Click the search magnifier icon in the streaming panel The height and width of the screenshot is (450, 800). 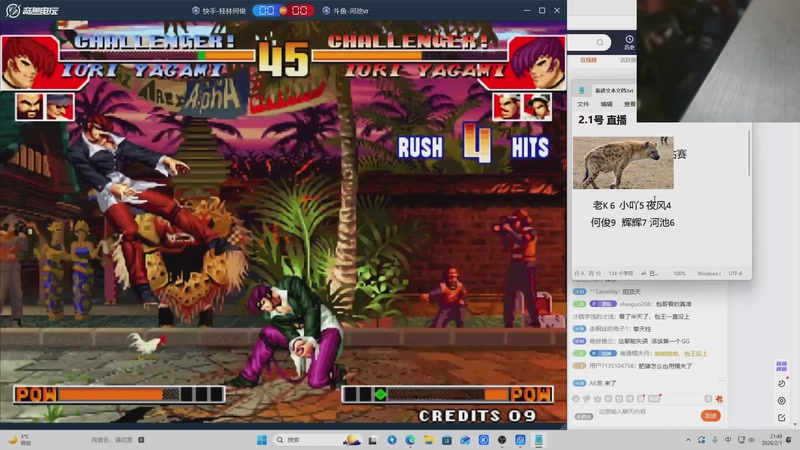(600, 42)
